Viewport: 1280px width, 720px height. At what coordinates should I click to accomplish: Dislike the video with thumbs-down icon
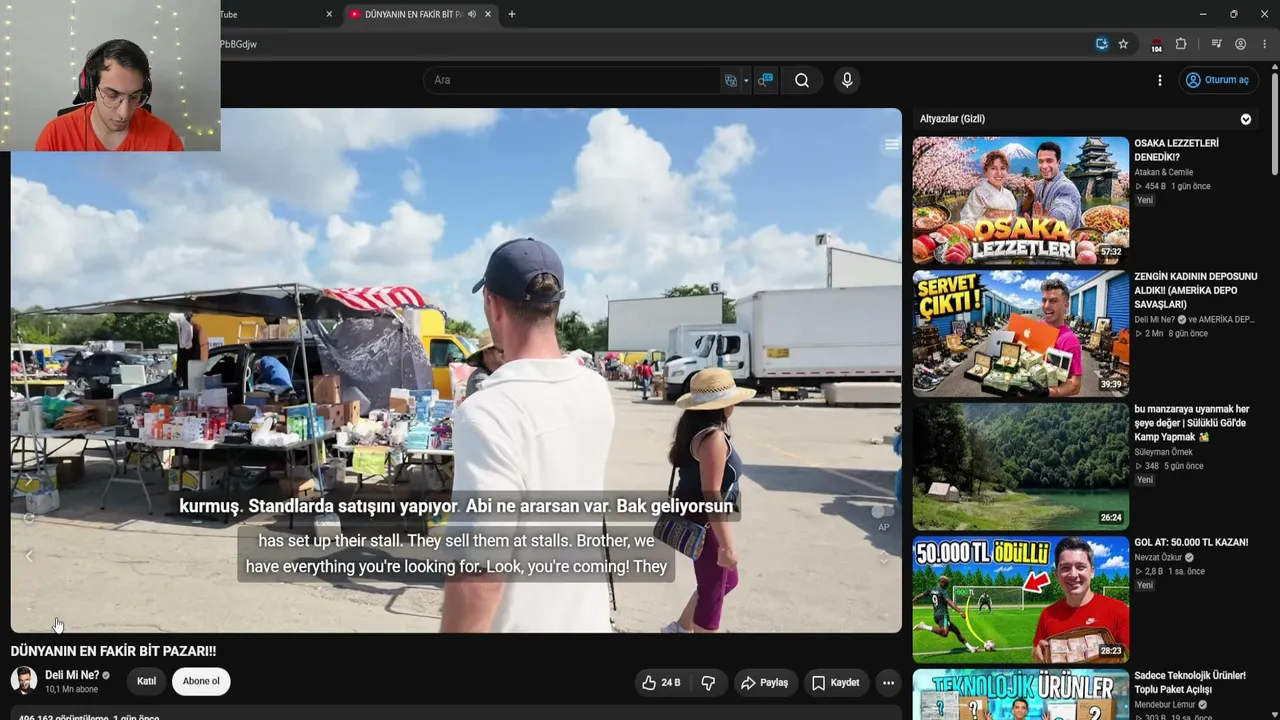[x=708, y=682]
